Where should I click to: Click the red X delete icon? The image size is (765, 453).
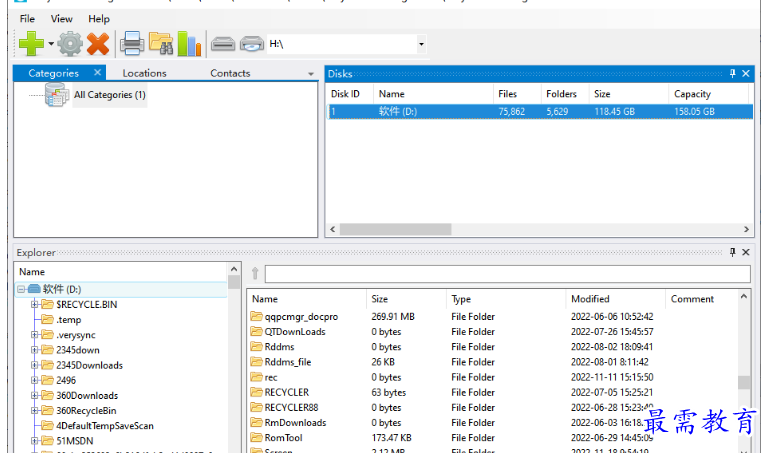pos(98,44)
